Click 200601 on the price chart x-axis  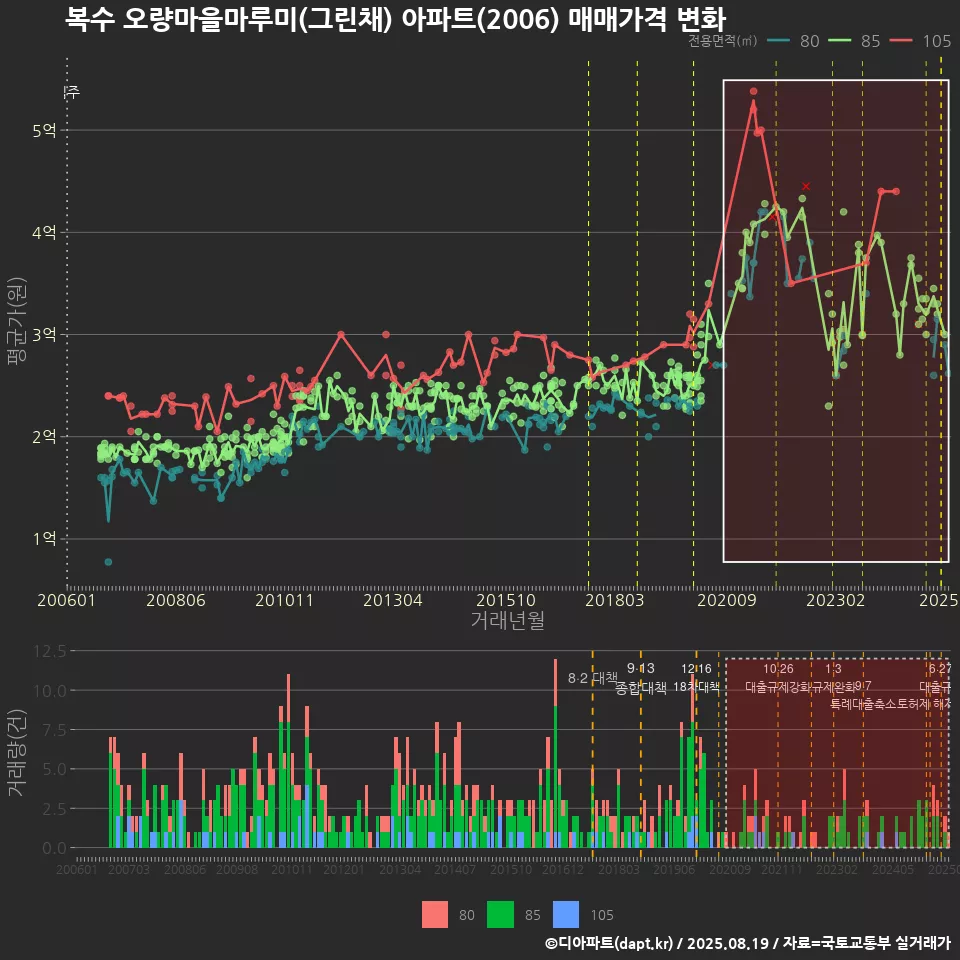click(x=67, y=600)
